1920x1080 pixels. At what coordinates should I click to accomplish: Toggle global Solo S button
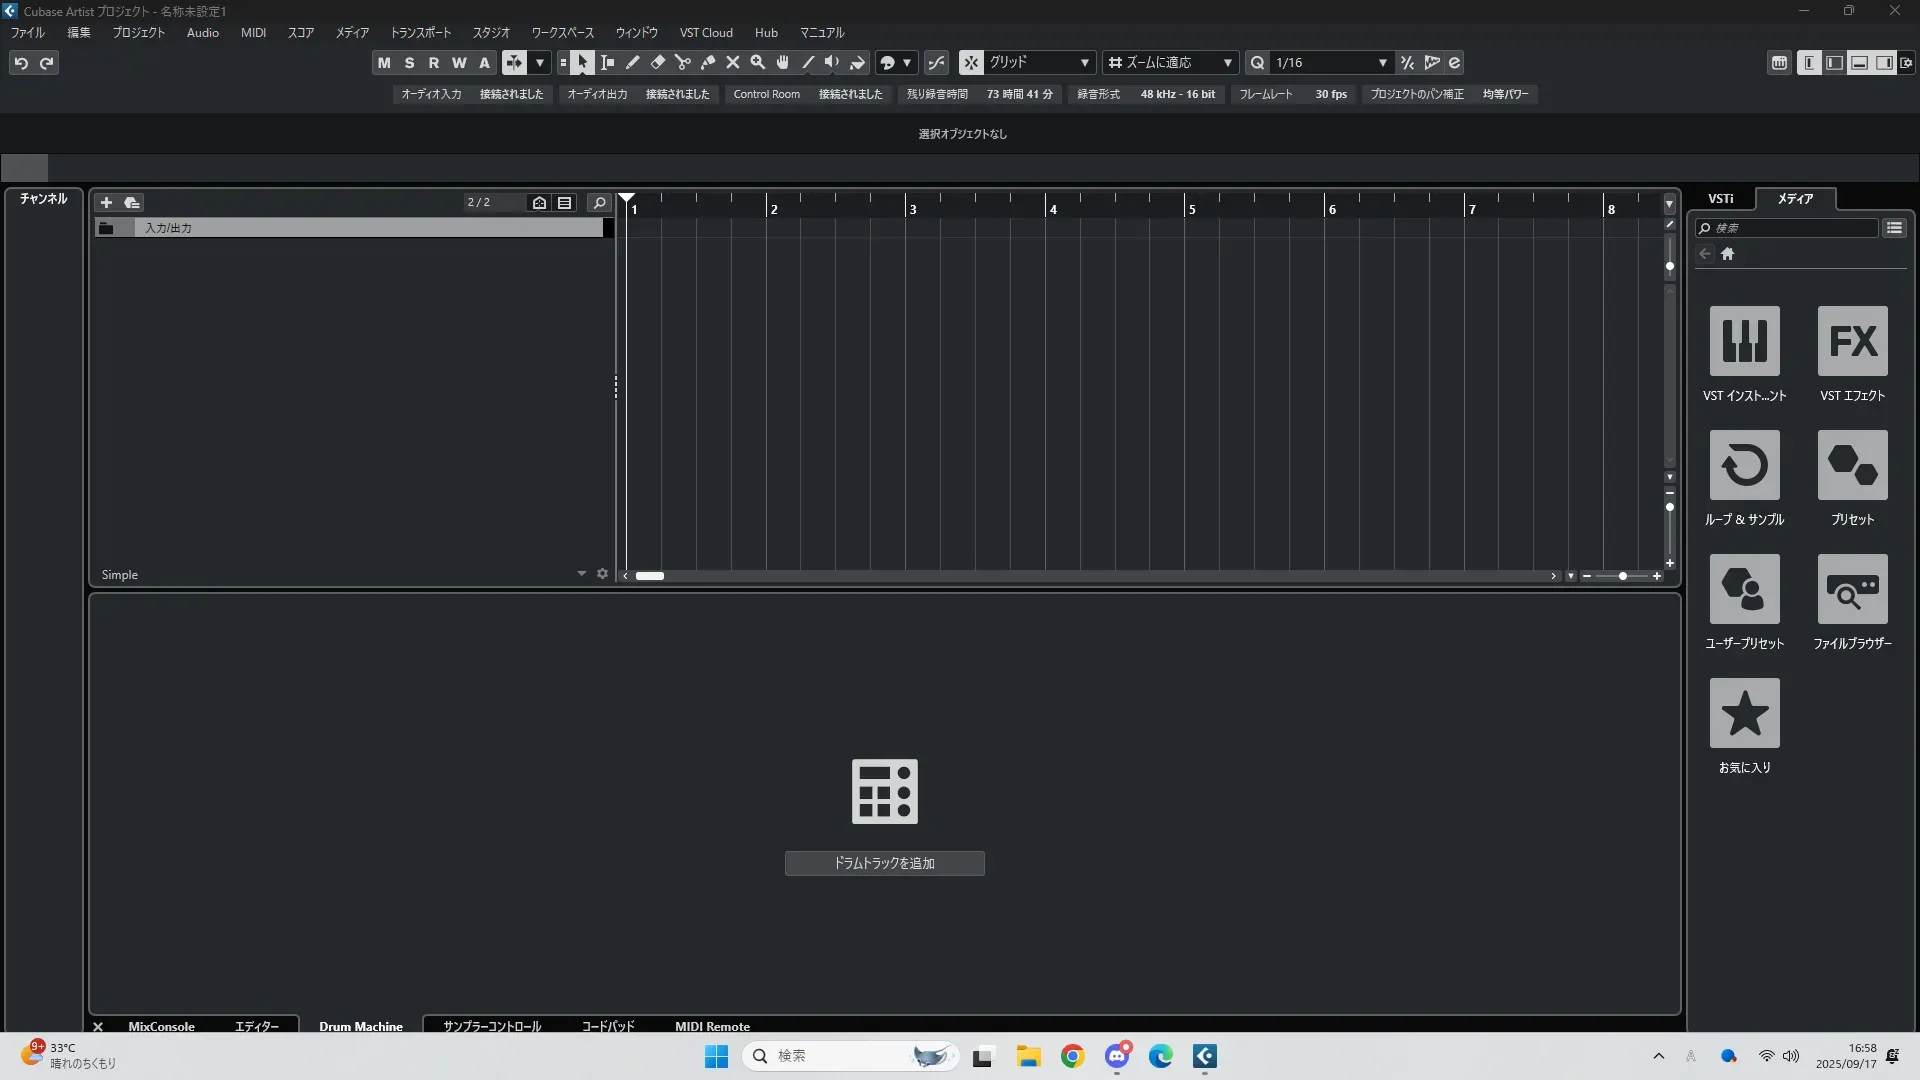(x=409, y=63)
